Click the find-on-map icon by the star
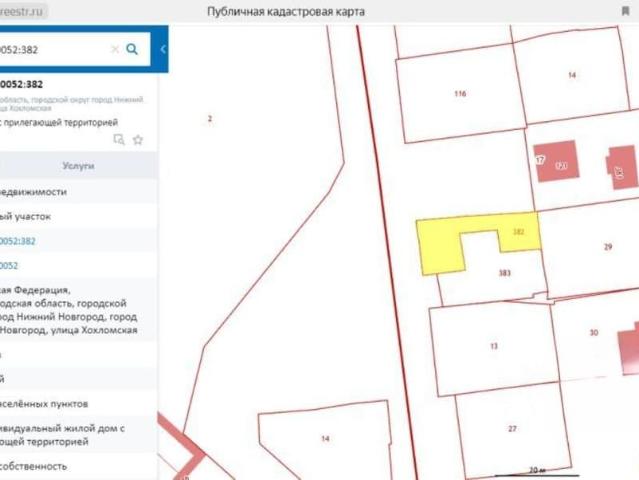The height and width of the screenshot is (480, 639). tap(119, 140)
